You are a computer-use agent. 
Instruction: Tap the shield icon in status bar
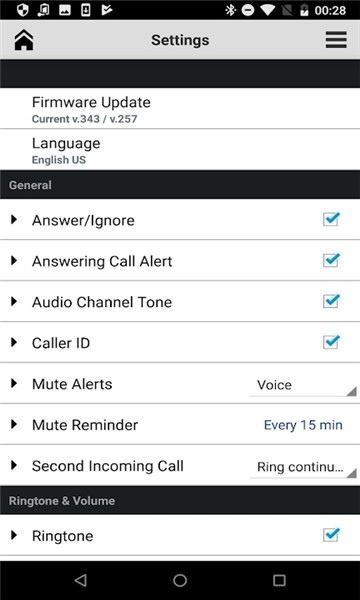coord(23,10)
